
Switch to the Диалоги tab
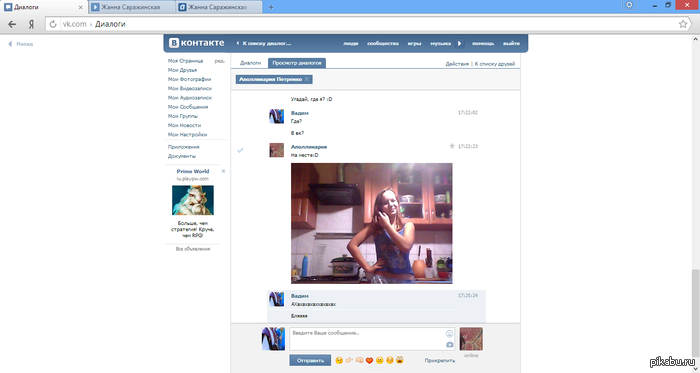[x=250, y=63]
